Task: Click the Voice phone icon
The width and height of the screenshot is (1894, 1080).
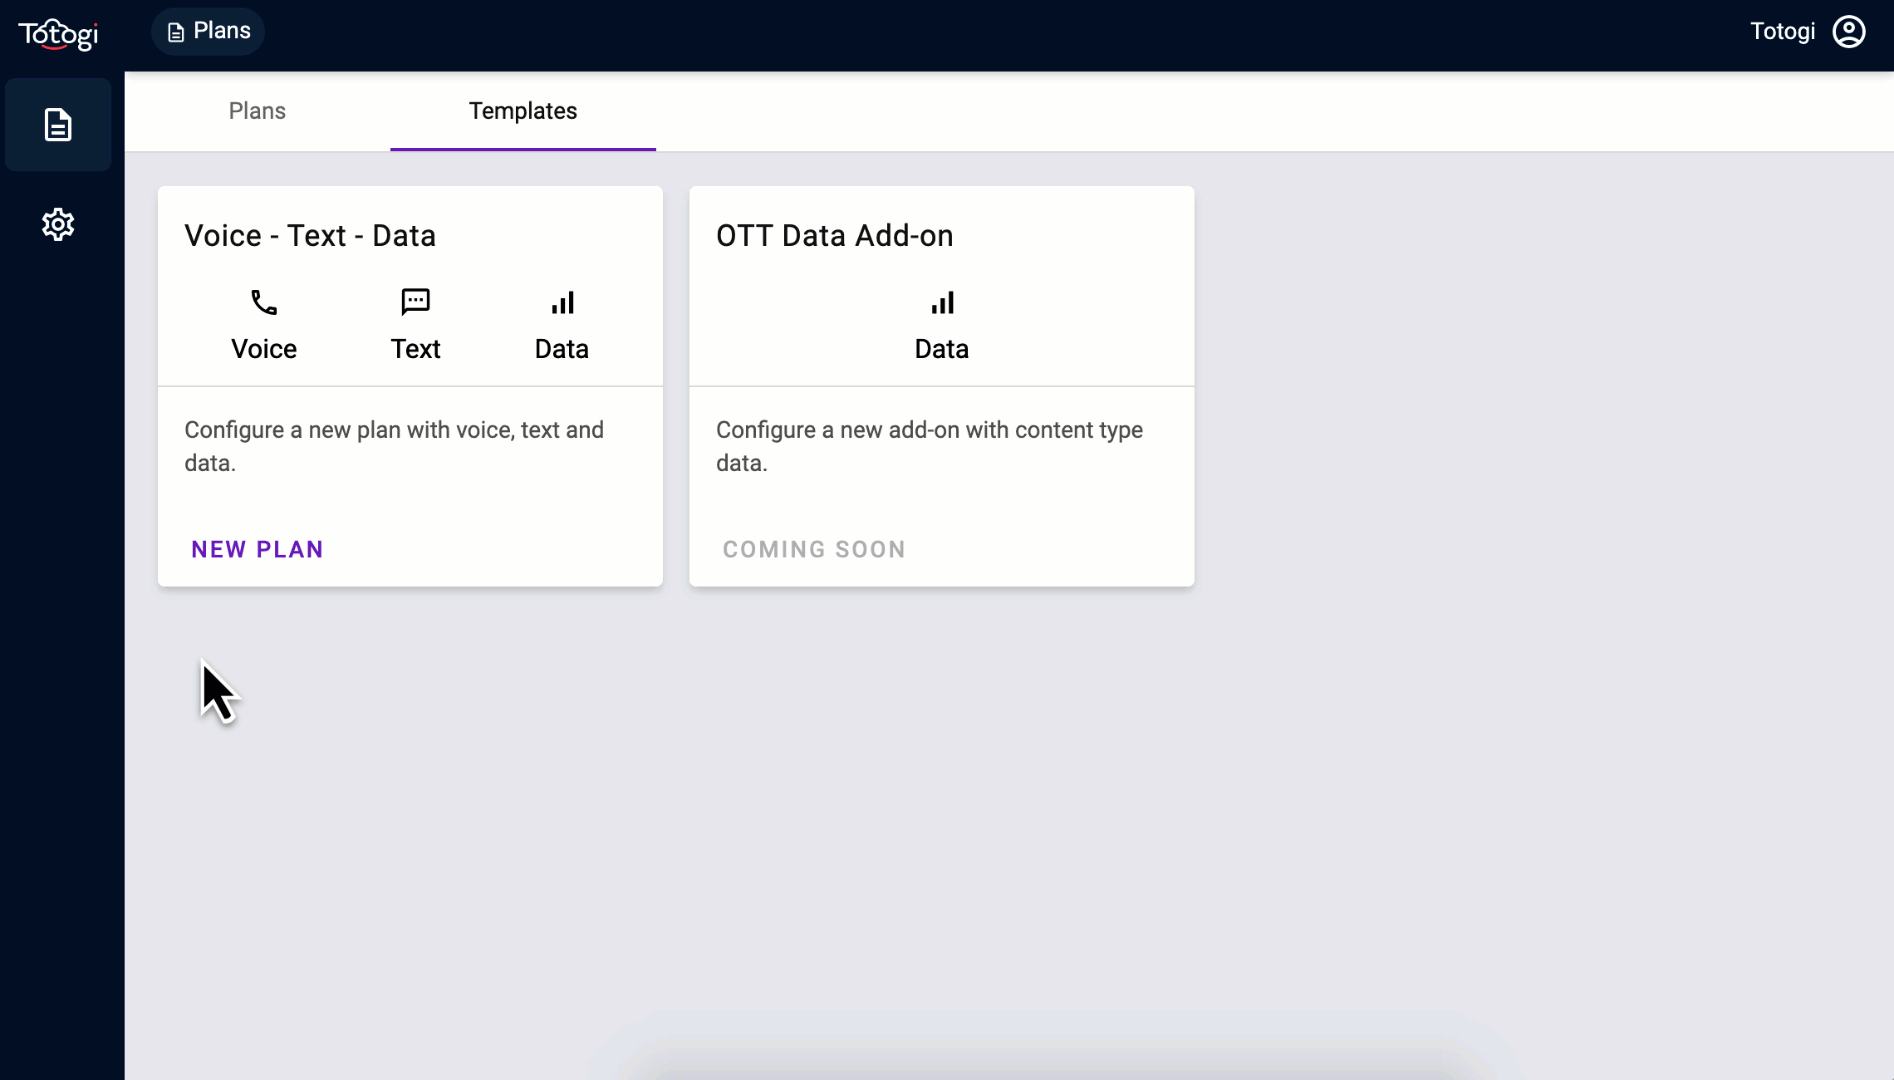Action: (x=264, y=302)
